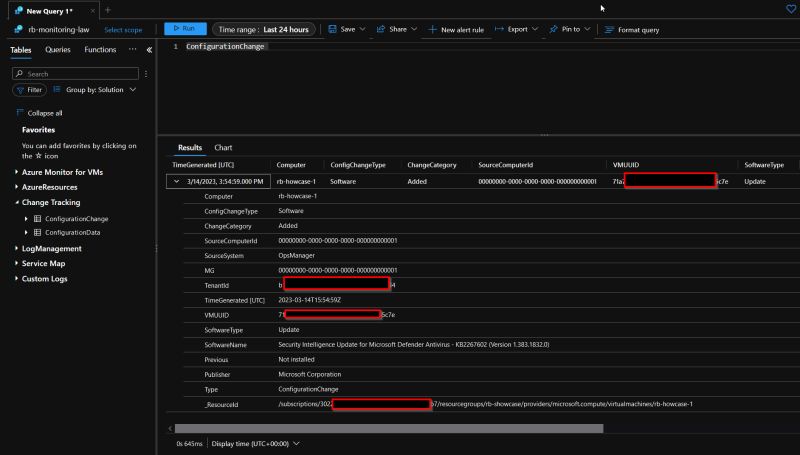Collapse the sidebar with double chevron
The width and height of the screenshot is (800, 455).
(x=149, y=49)
